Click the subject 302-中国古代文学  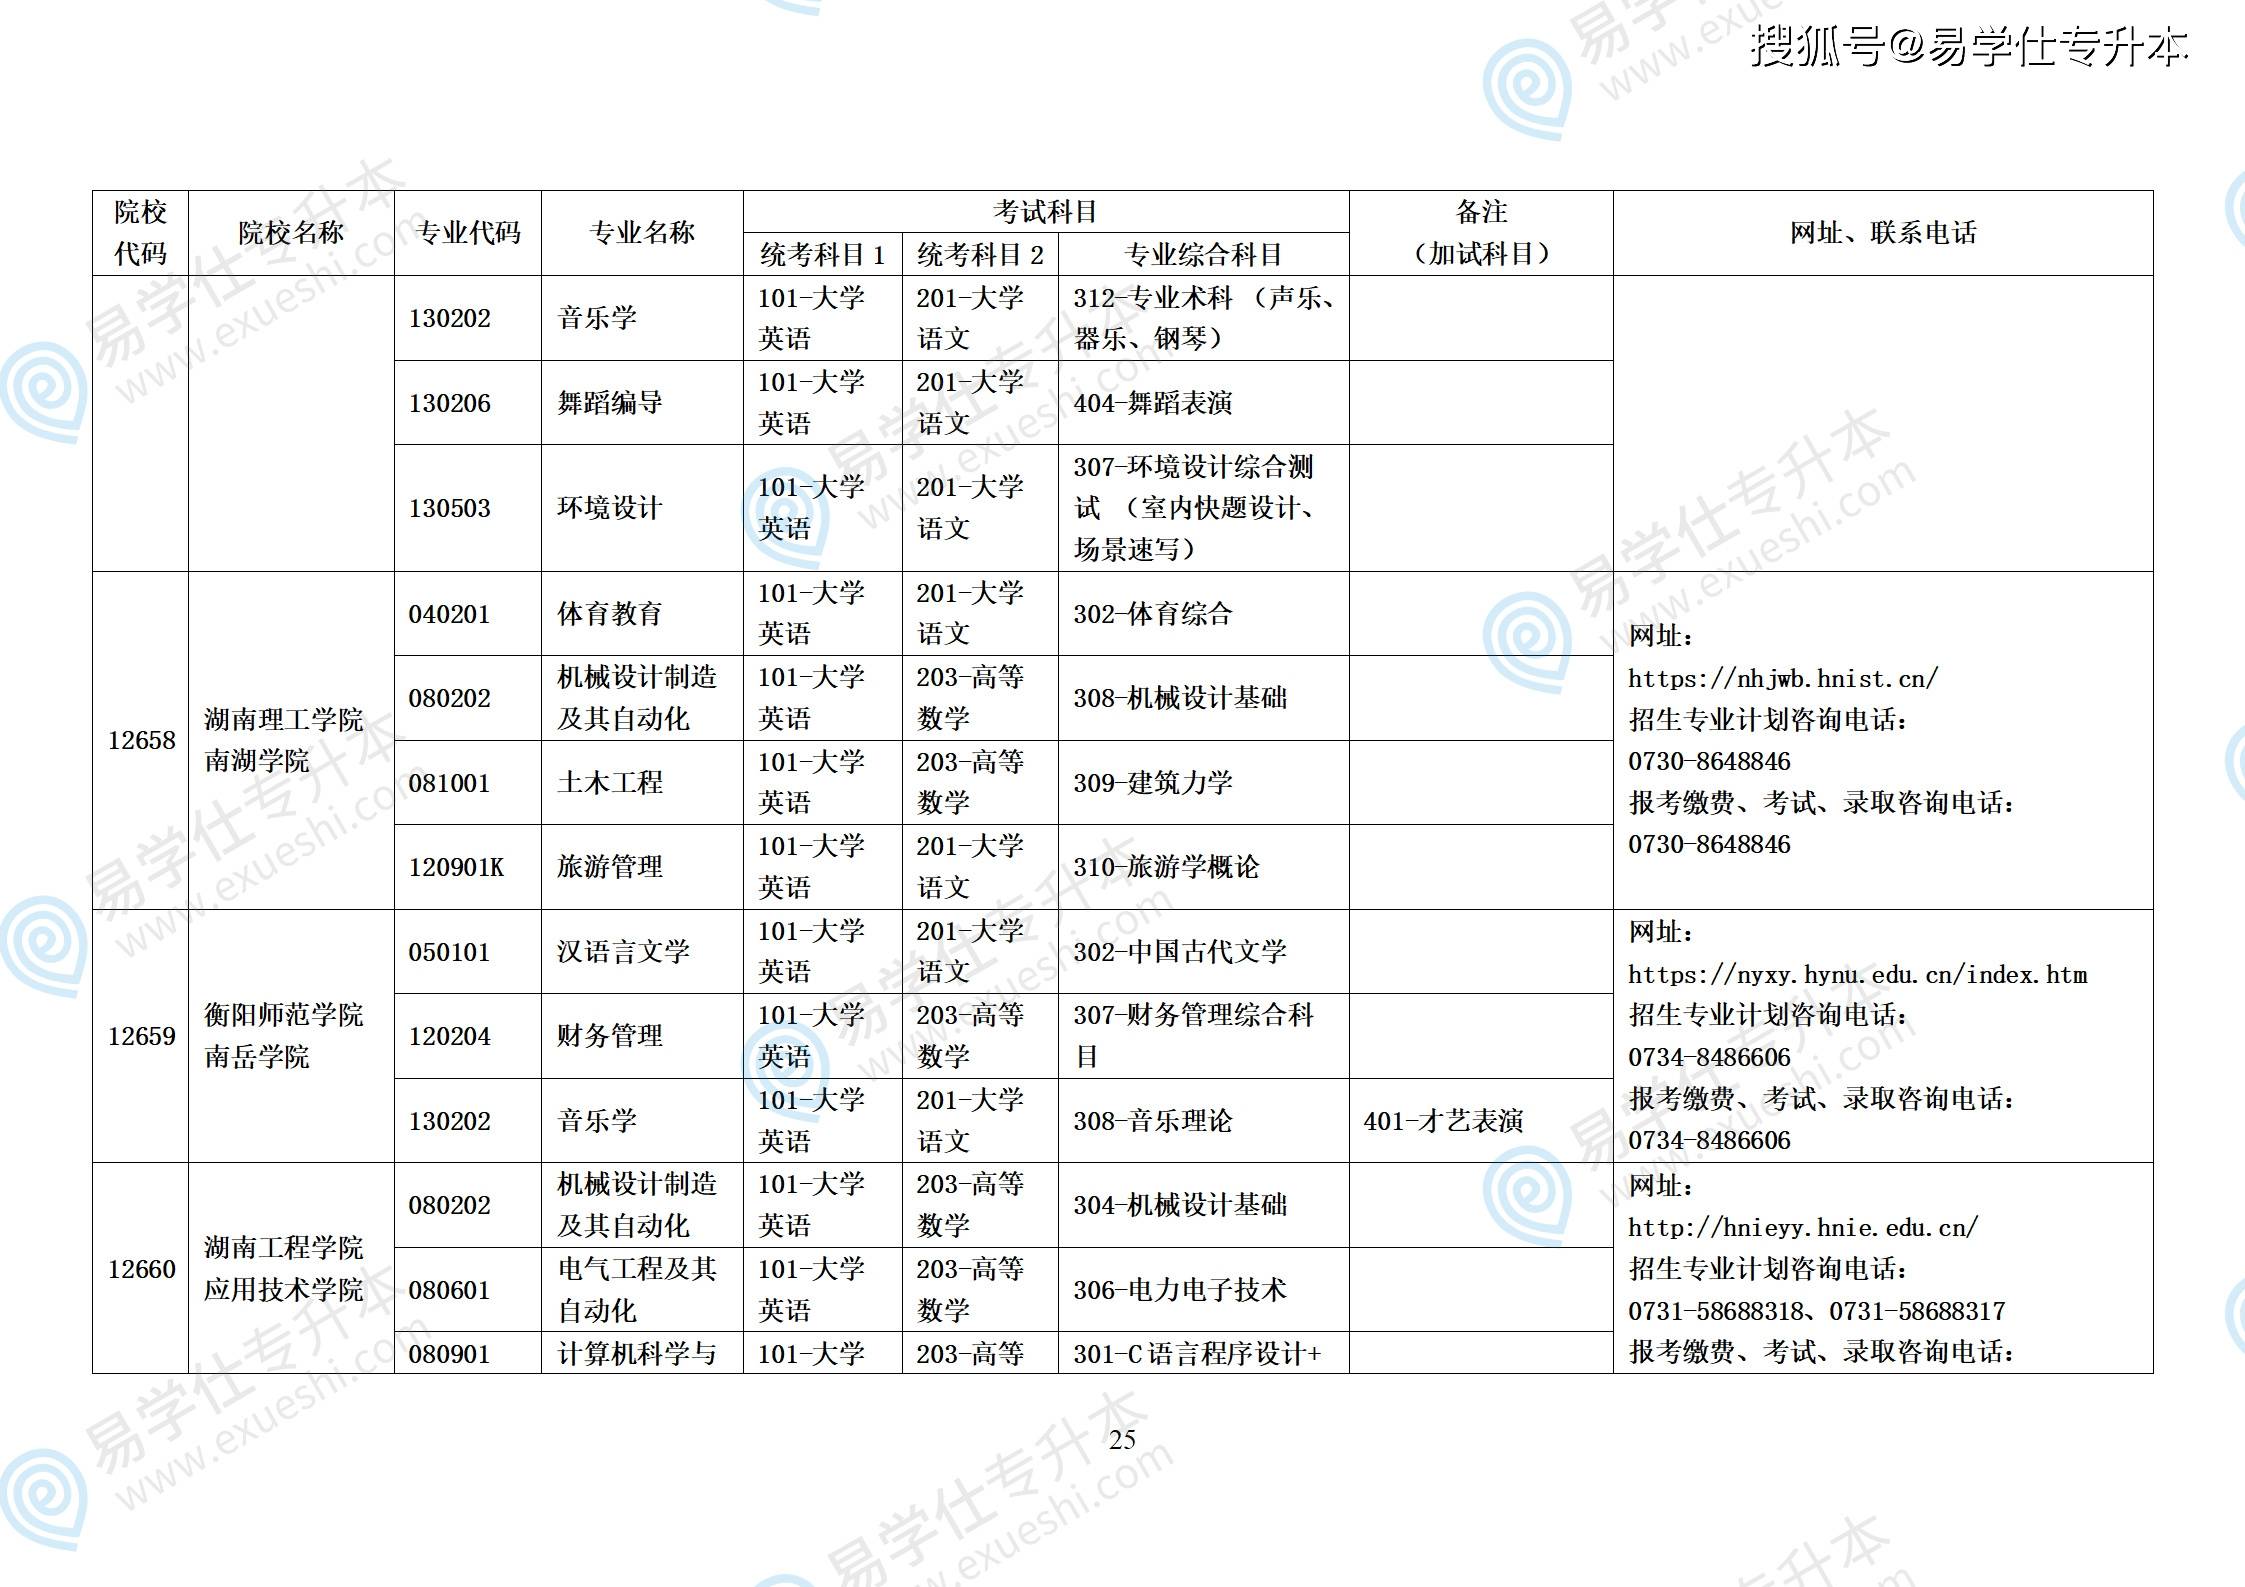1180,953
